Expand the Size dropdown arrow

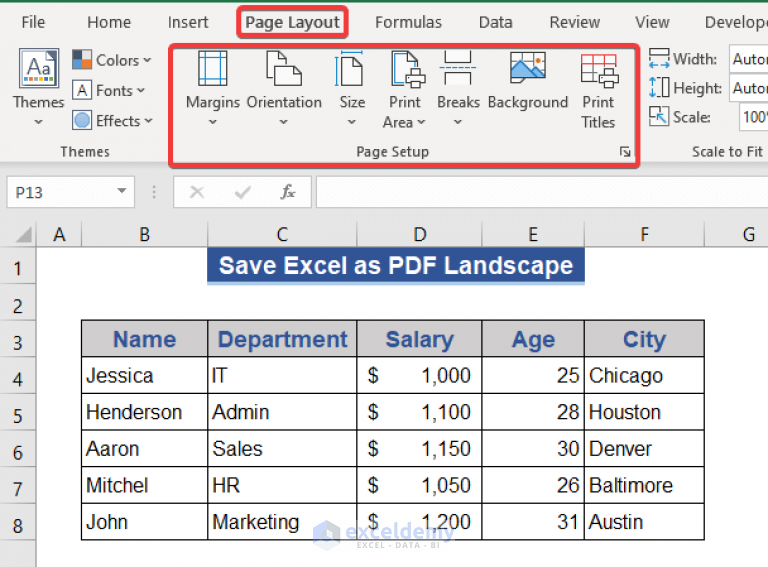point(352,122)
